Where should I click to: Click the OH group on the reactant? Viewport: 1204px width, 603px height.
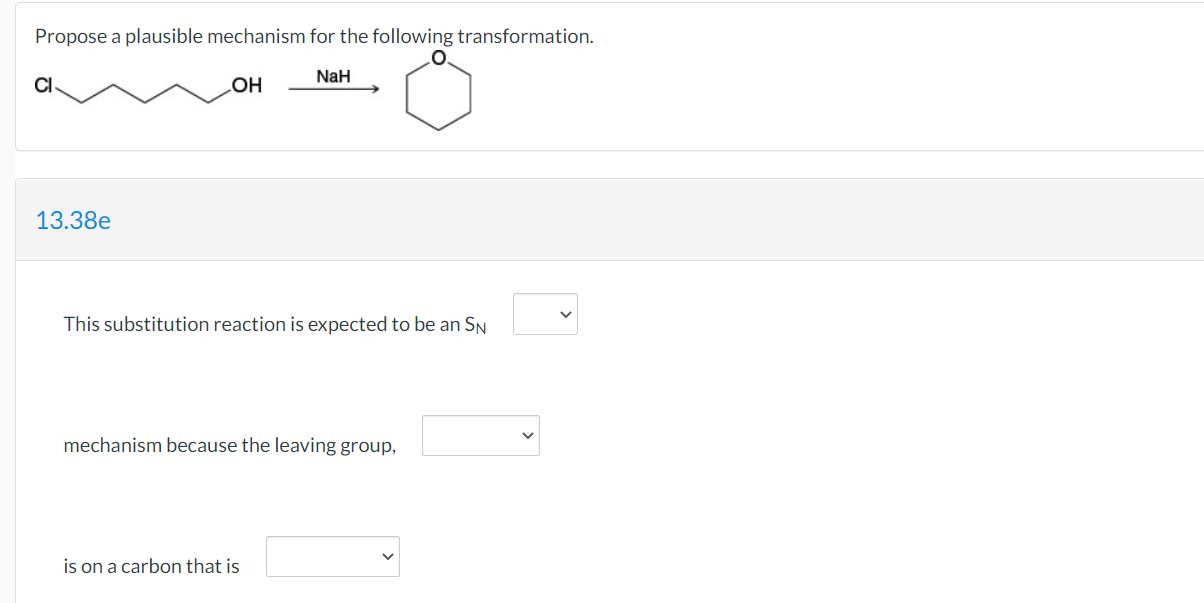pos(246,86)
